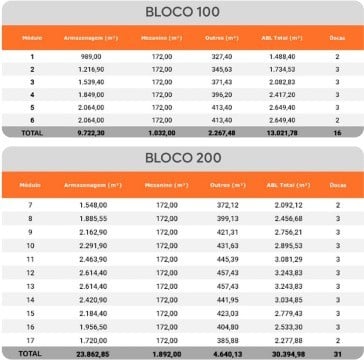Image resolution: width=364 pixels, height=362 pixels.
Task: Select the Mezanino column header in Bloco 100
Action: point(162,38)
